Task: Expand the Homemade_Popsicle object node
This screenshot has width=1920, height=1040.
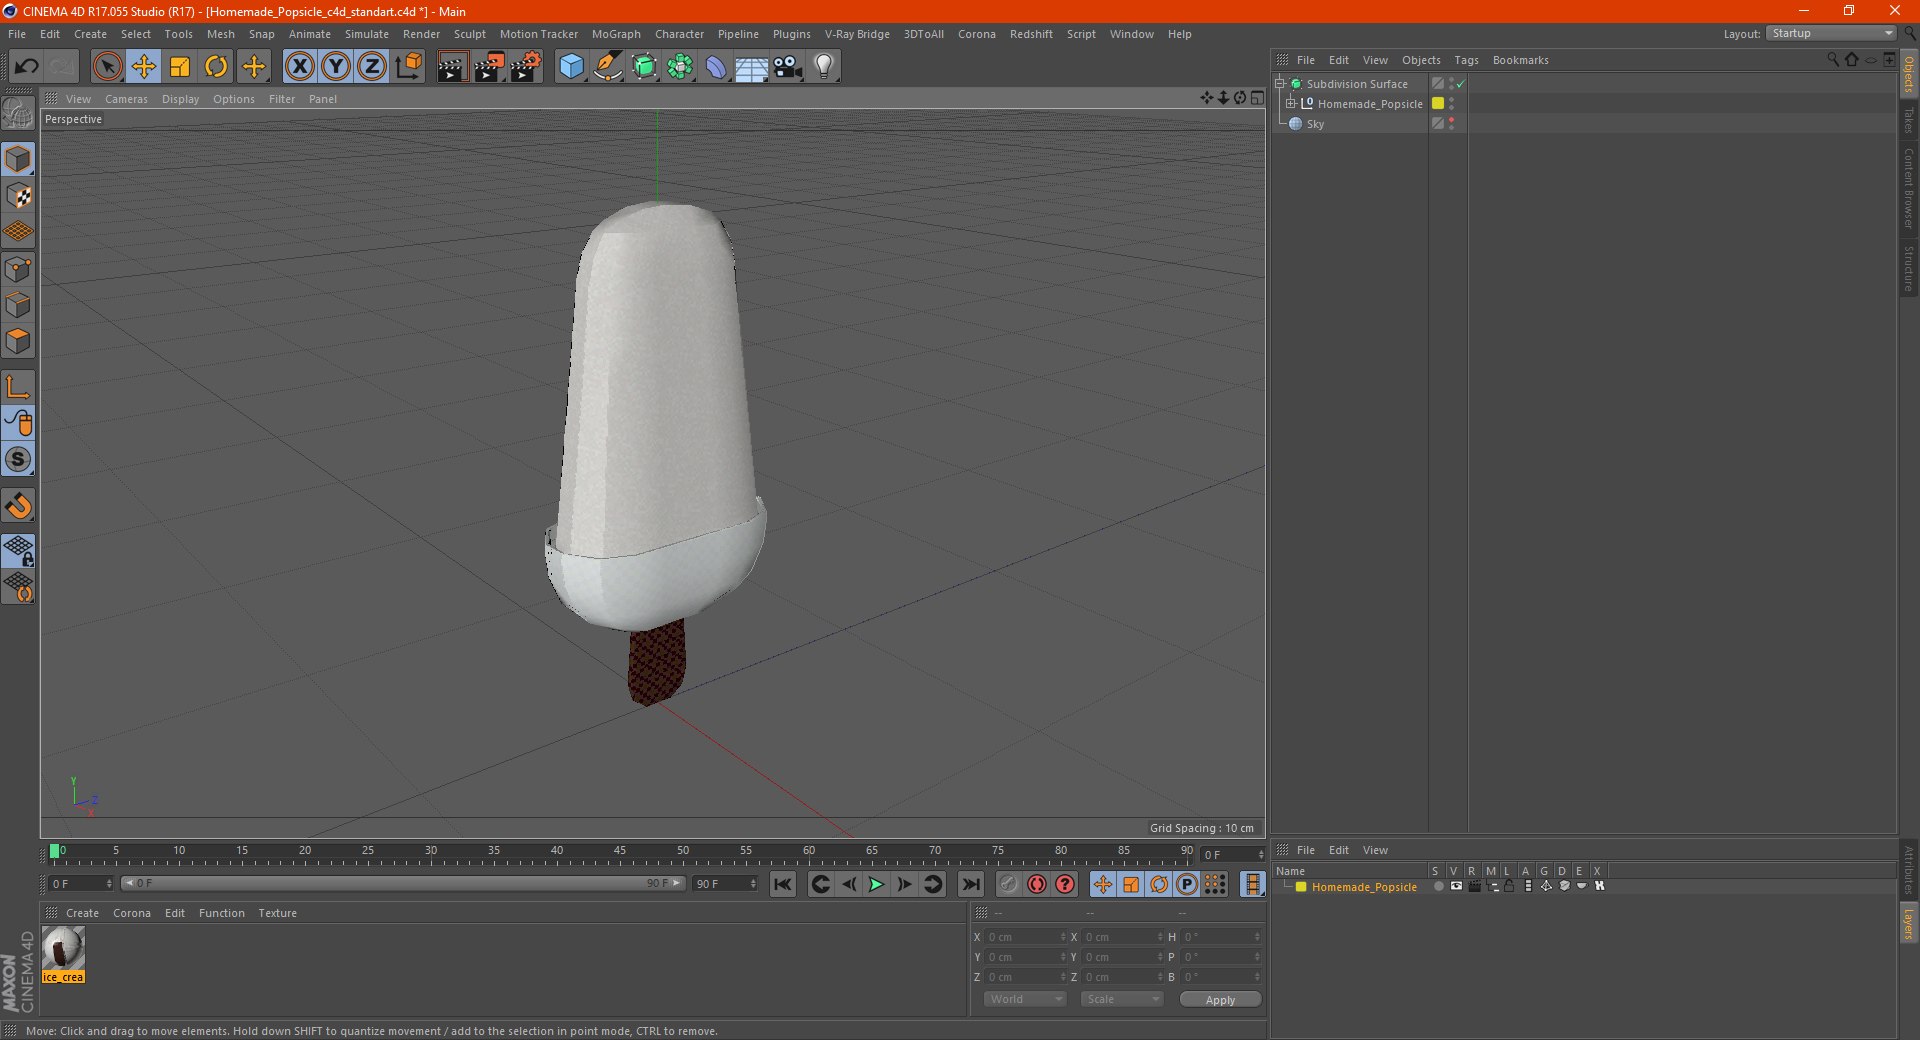Action: (1291, 104)
